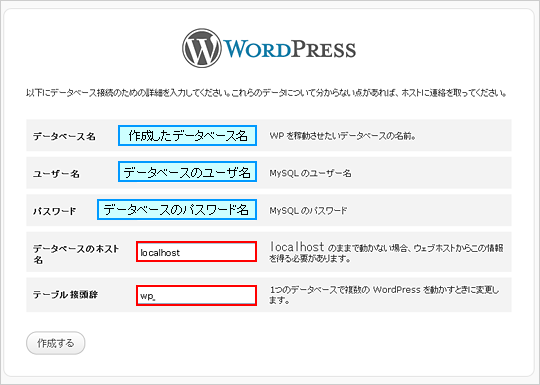Click the データベース名 row label

[x=64, y=136]
